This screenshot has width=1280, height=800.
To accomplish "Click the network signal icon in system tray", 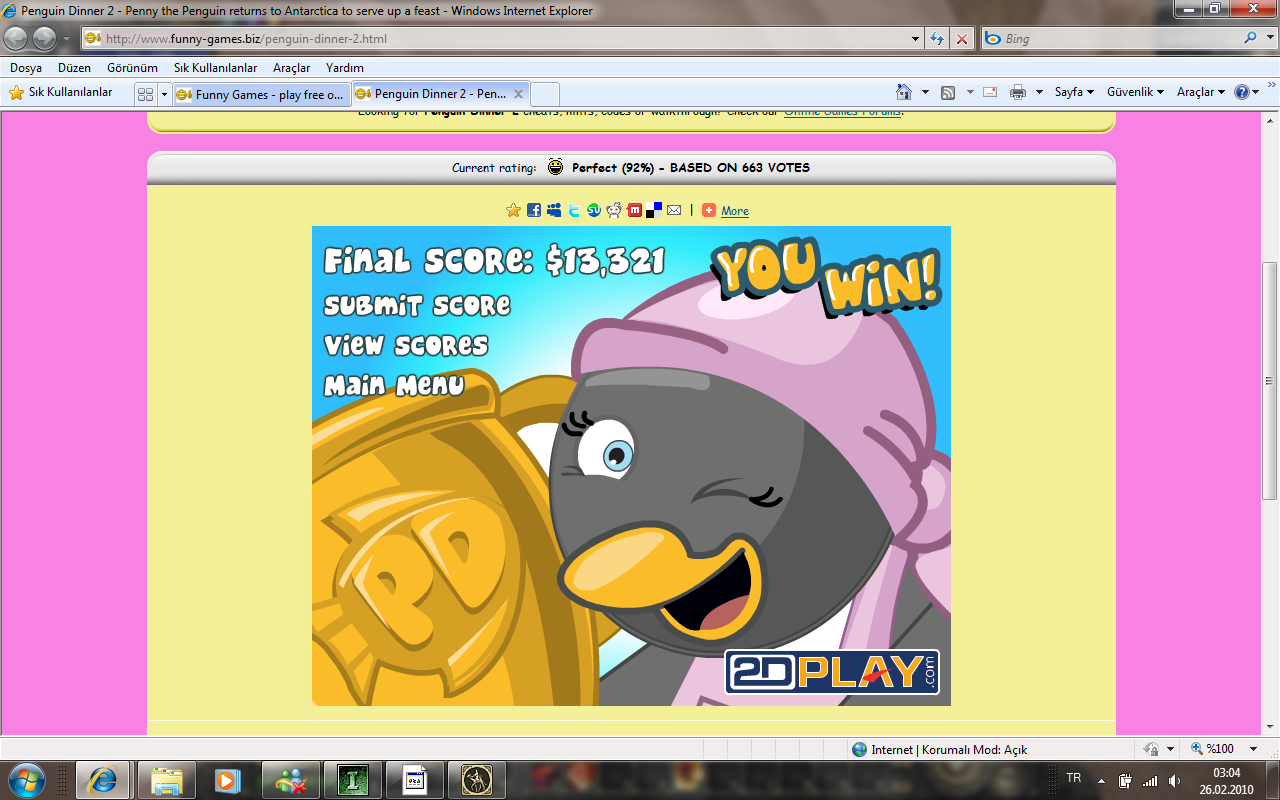I will [1150, 779].
